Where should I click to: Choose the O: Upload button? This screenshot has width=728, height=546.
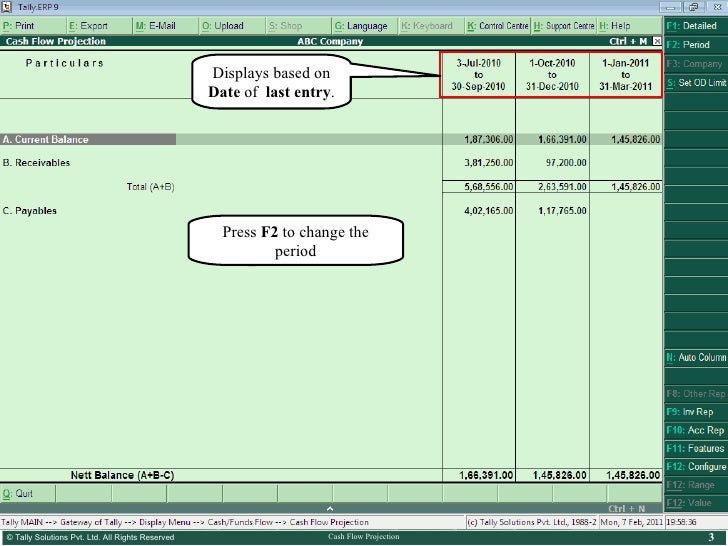pos(232,26)
